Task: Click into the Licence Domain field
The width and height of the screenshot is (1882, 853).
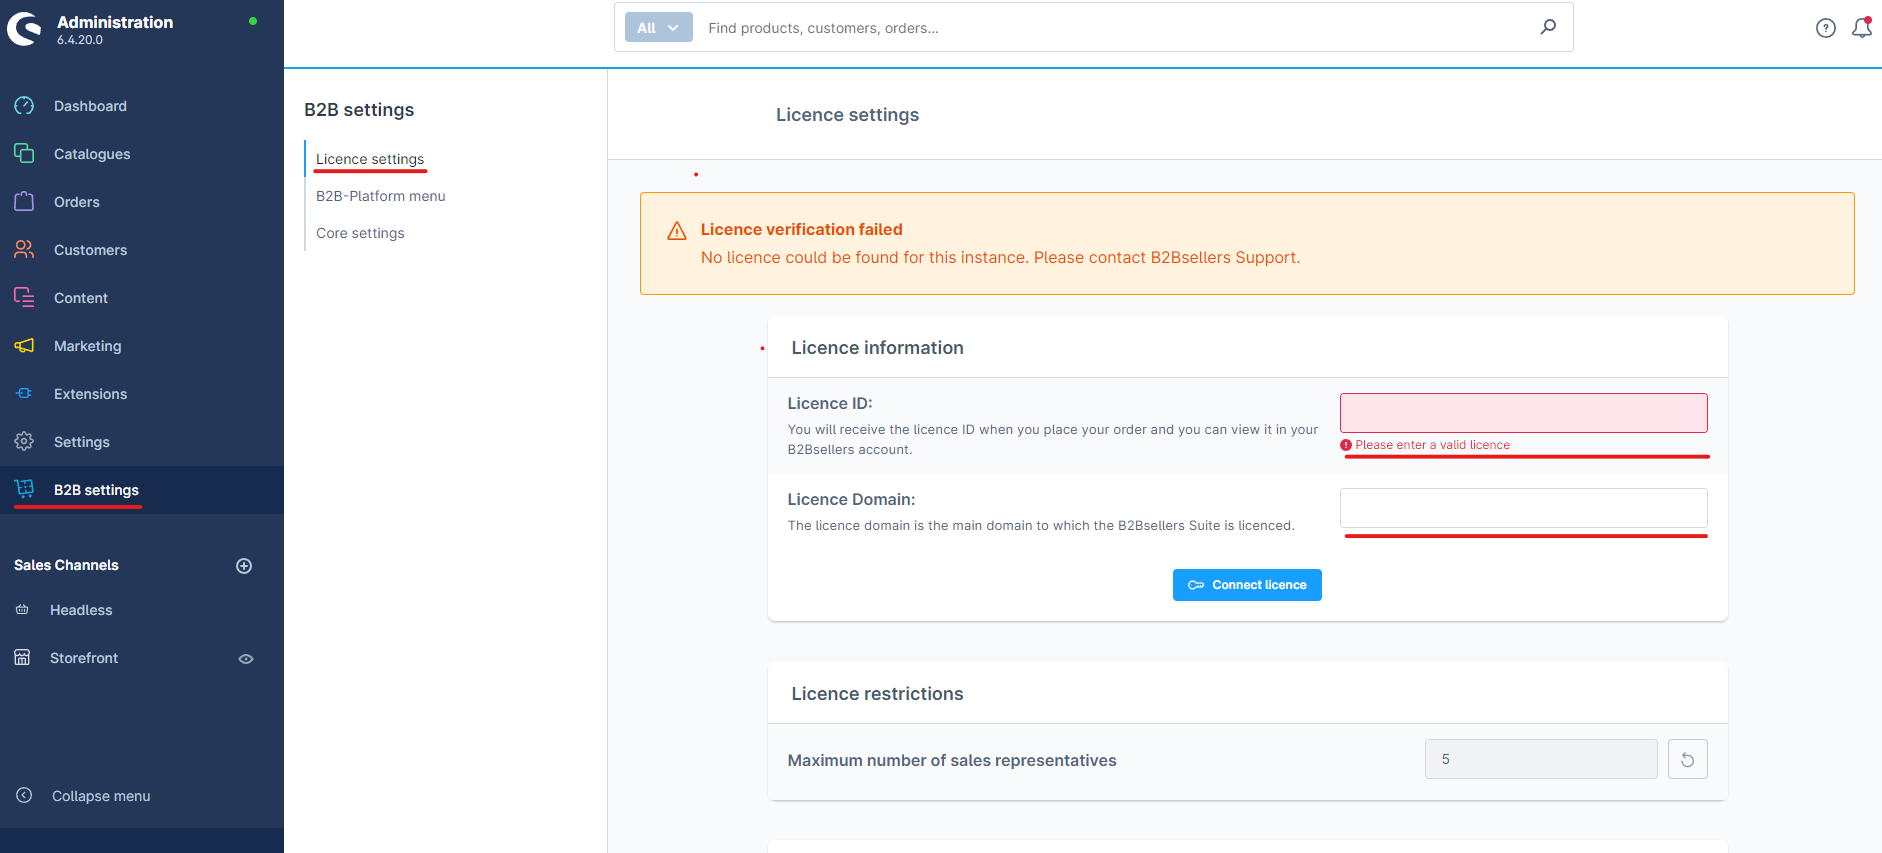Action: pos(1523,508)
